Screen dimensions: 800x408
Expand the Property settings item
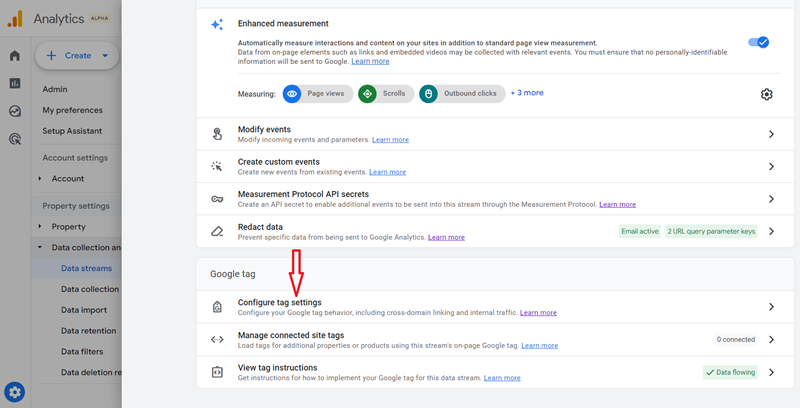click(41, 227)
